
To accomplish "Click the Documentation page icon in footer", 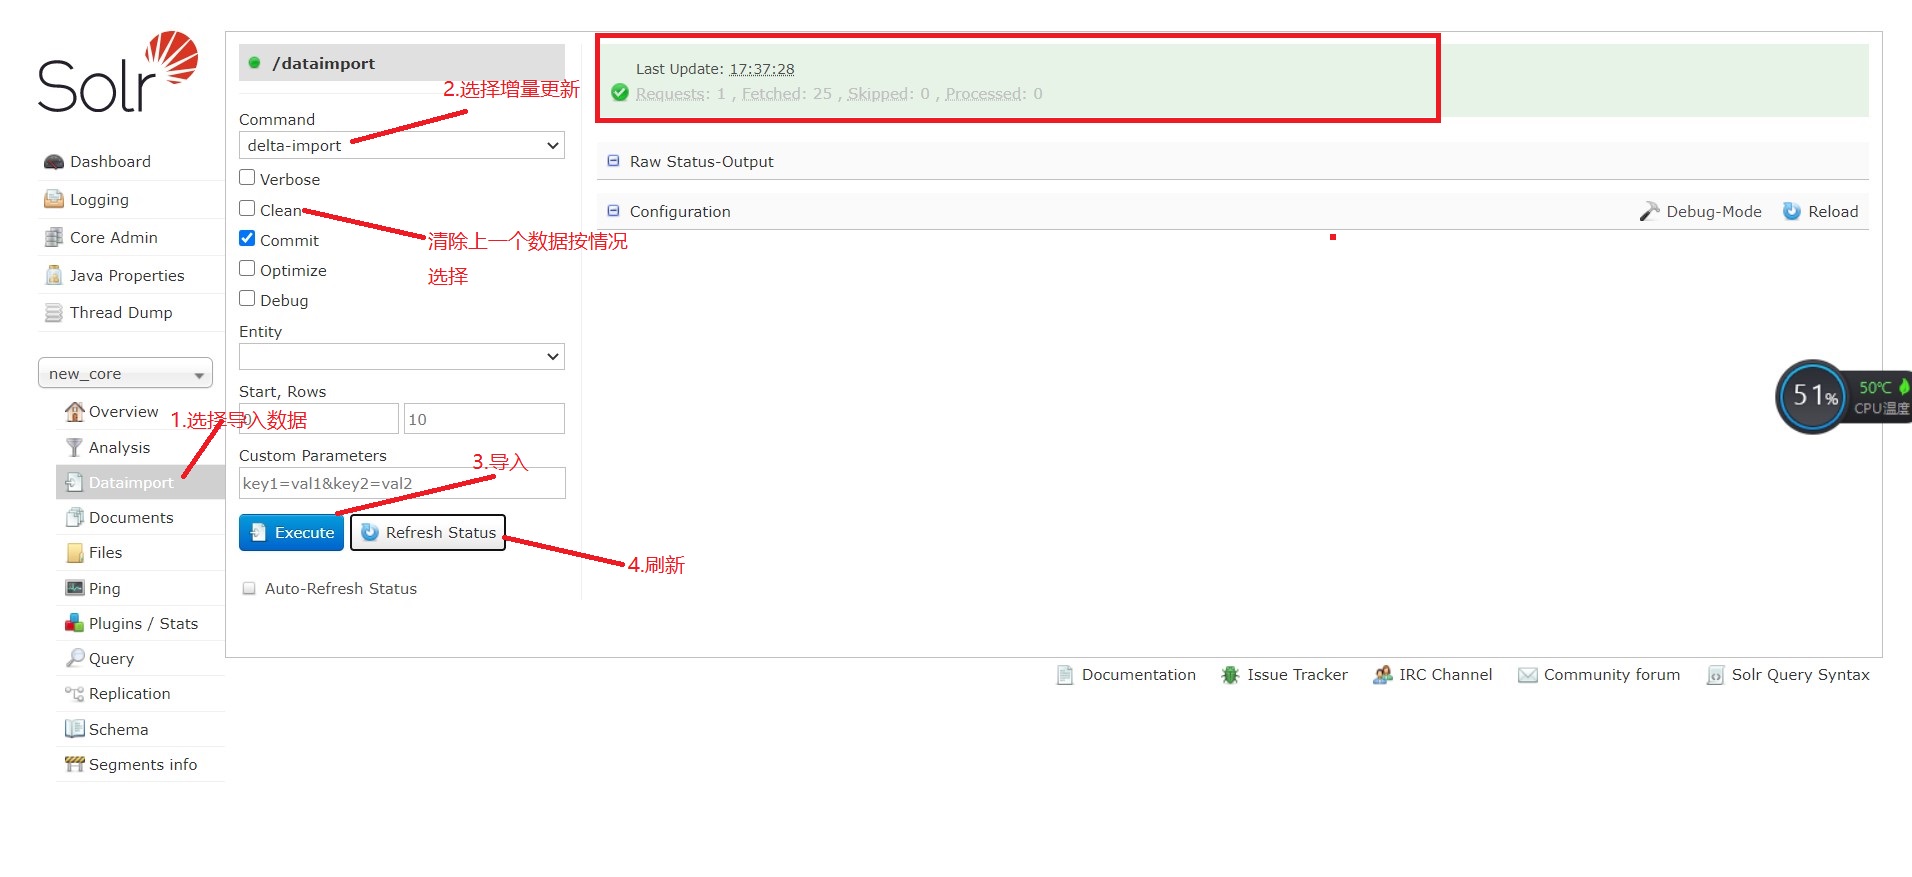I will [x=1065, y=675].
